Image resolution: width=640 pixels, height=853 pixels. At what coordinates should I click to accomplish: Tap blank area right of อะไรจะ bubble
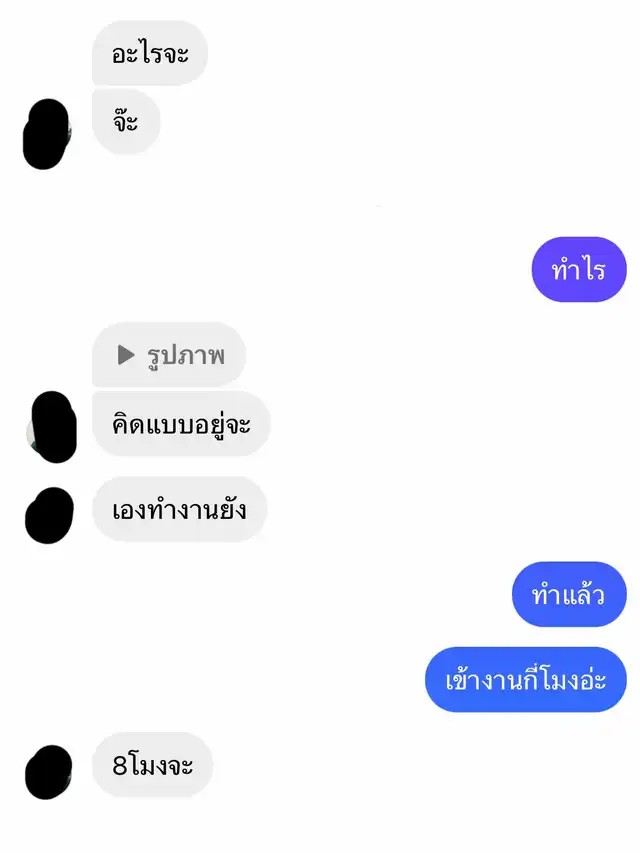tap(424, 53)
